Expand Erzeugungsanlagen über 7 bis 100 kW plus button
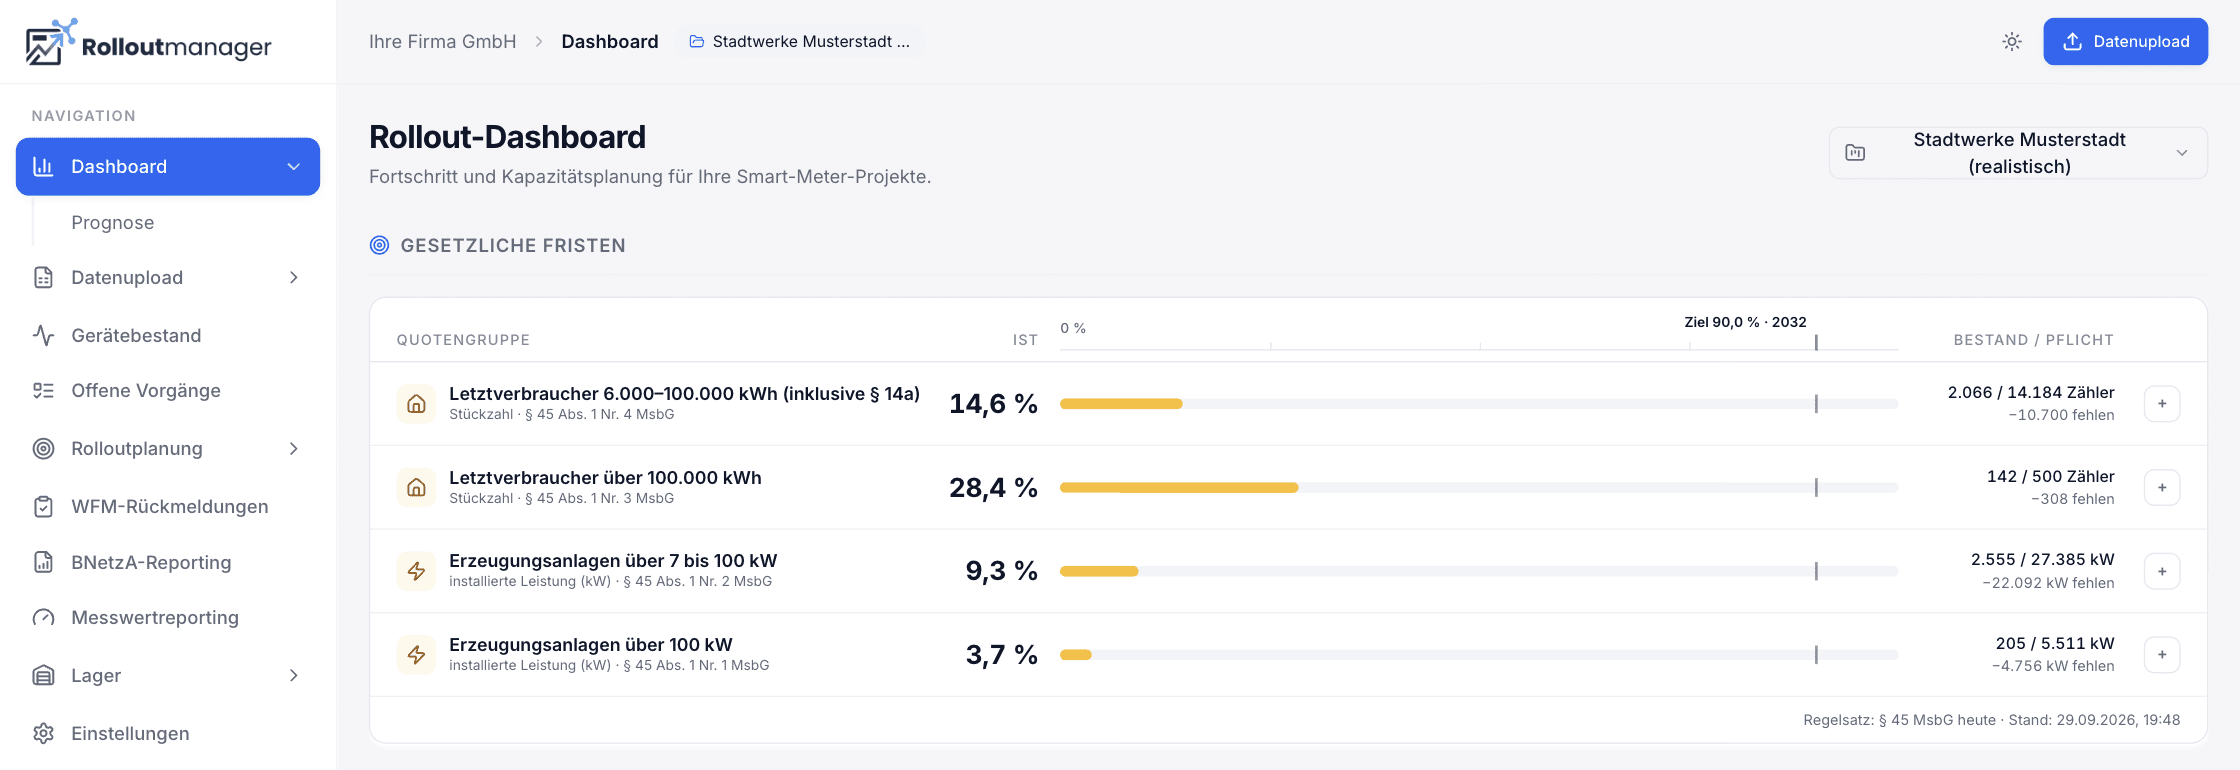The height and width of the screenshot is (770, 2240). [2162, 571]
